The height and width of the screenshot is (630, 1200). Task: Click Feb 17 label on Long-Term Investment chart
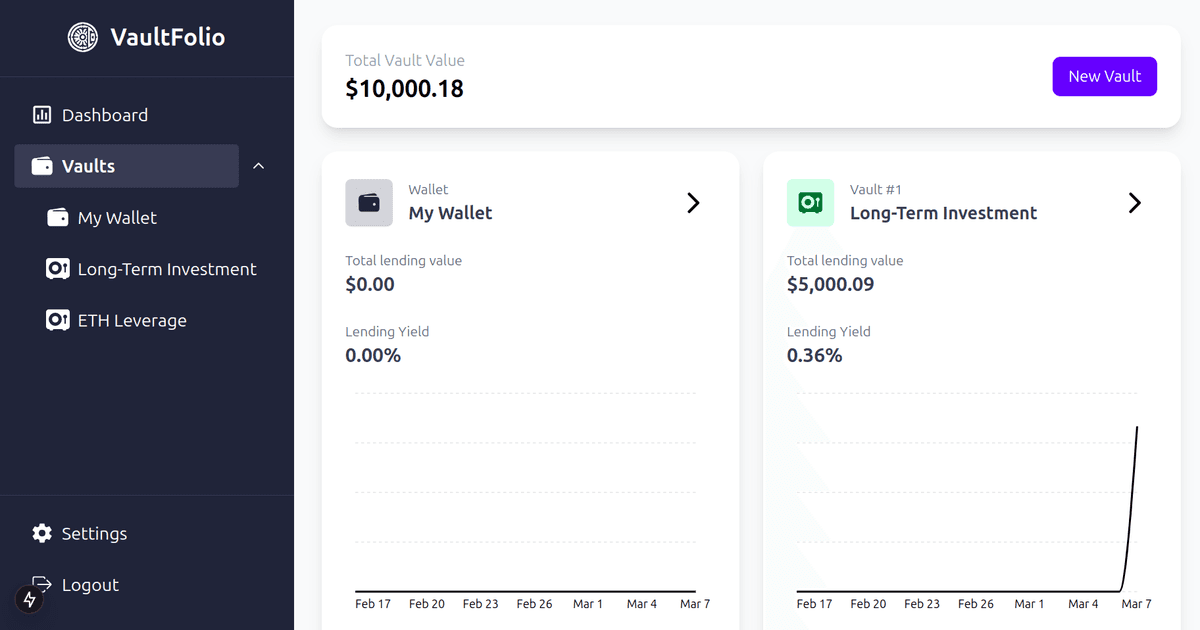coord(814,604)
